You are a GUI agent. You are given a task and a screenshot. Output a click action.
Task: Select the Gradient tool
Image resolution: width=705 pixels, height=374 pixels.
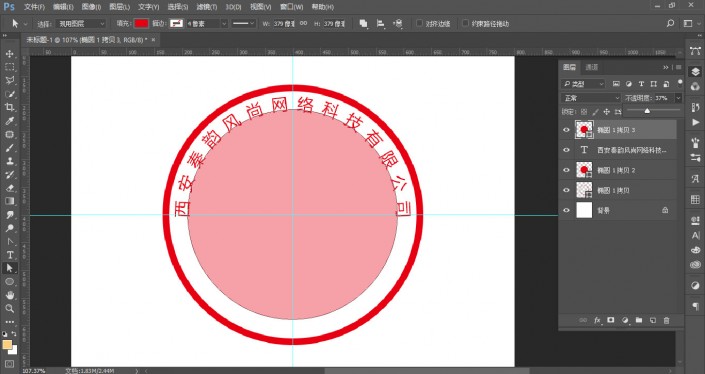tap(9, 201)
